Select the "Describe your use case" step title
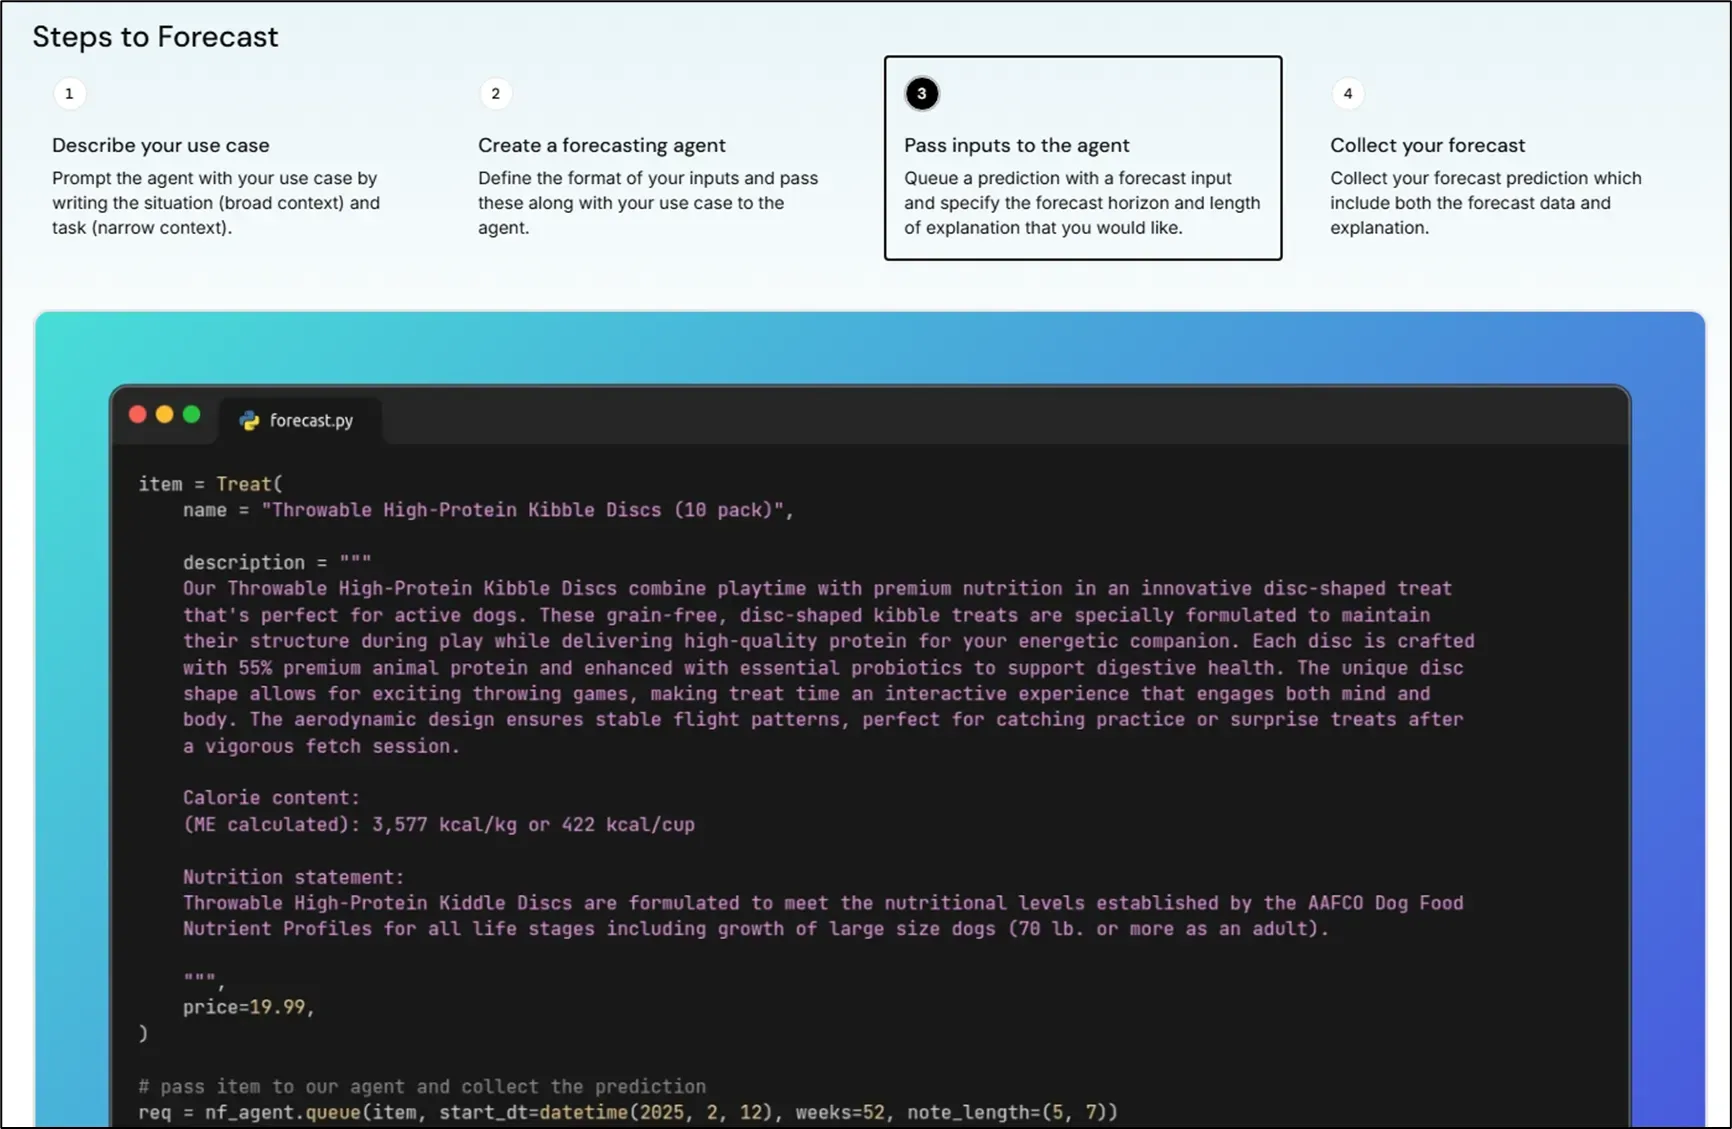The width and height of the screenshot is (1732, 1129). tap(160, 145)
